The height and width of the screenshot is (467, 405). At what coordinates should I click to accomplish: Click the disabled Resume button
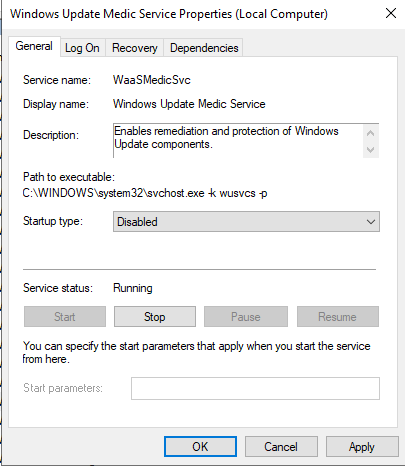pyautogui.click(x=338, y=317)
